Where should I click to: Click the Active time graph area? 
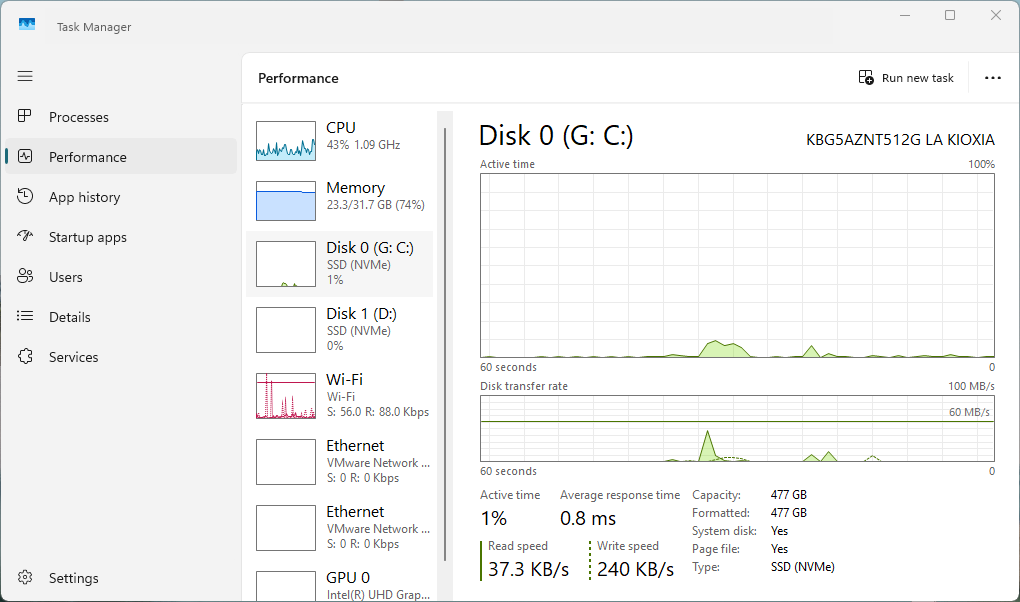737,266
